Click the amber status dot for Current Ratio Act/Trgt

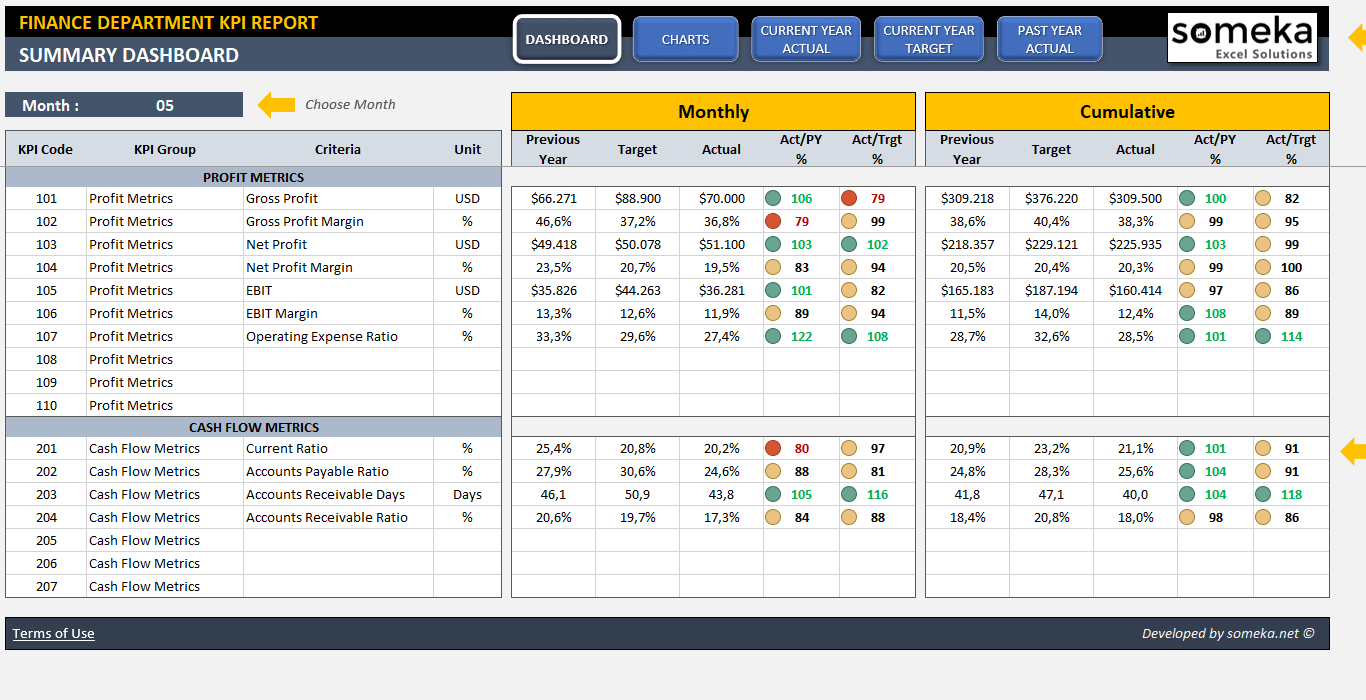point(848,448)
